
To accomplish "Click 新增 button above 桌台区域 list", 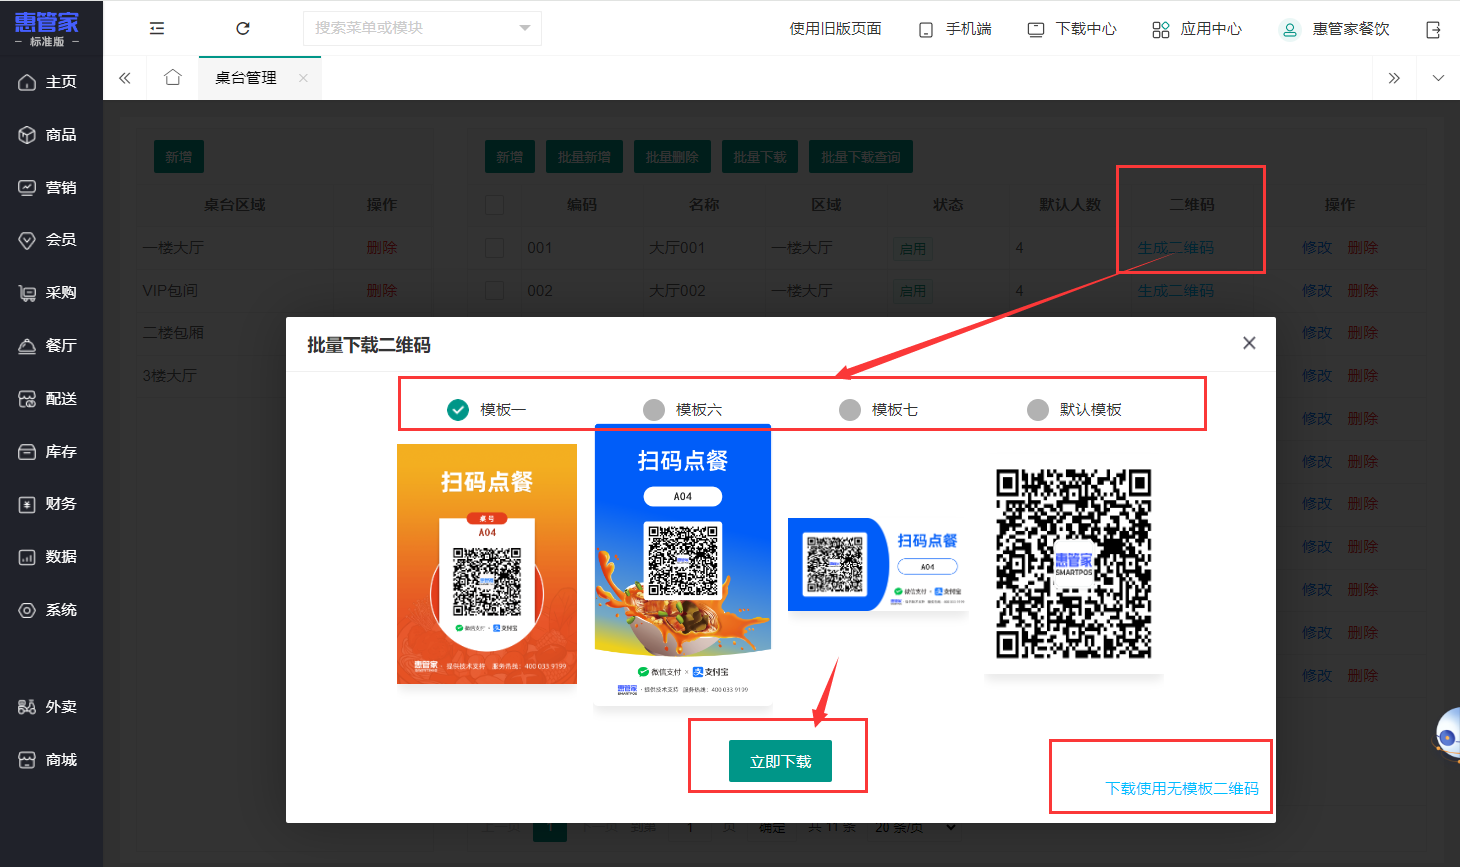I will point(179,157).
